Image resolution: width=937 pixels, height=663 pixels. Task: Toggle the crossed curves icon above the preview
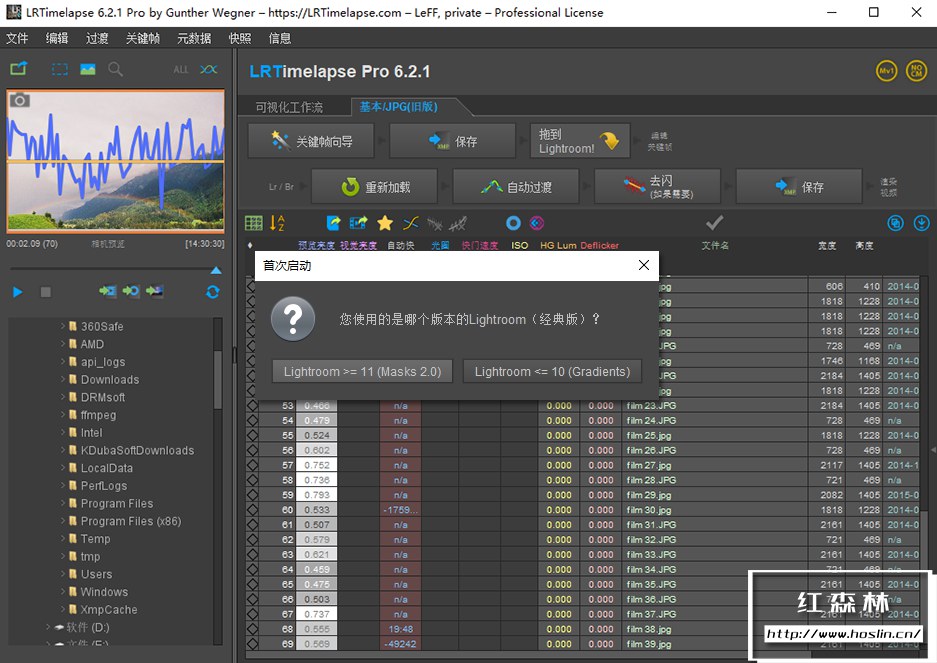point(209,70)
